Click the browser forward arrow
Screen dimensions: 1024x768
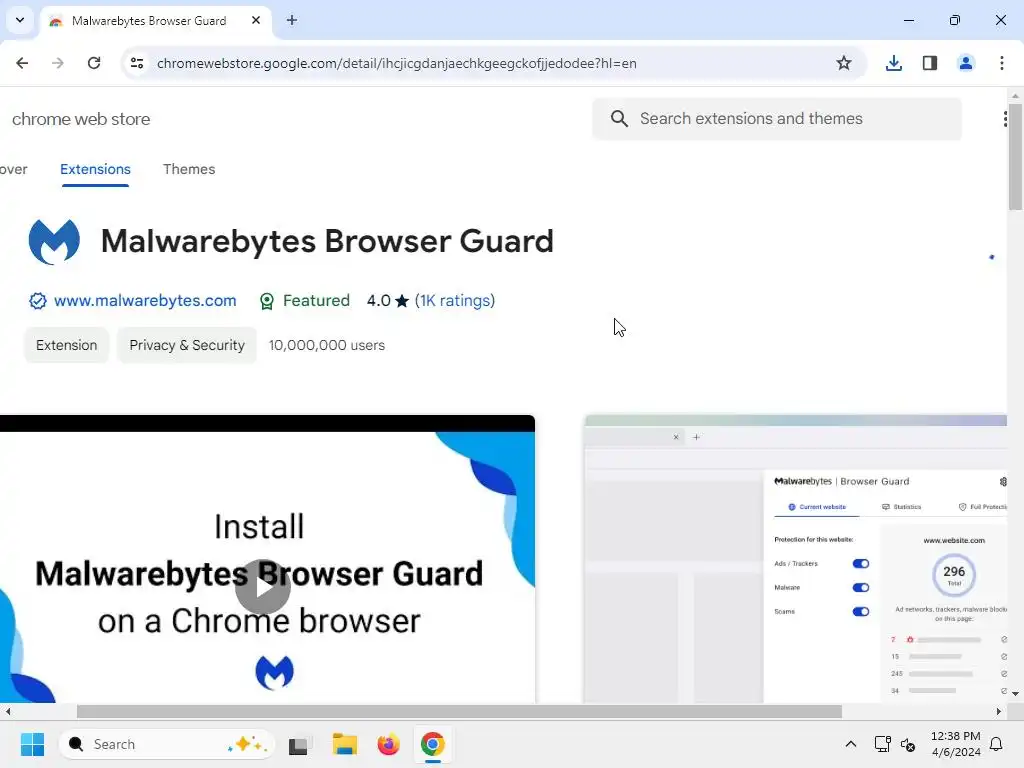(58, 63)
